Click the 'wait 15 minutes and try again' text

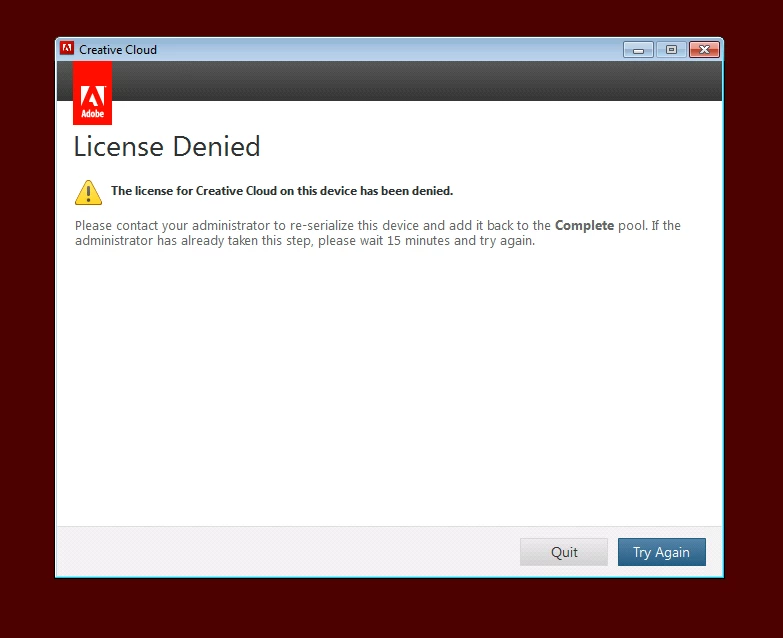point(447,241)
